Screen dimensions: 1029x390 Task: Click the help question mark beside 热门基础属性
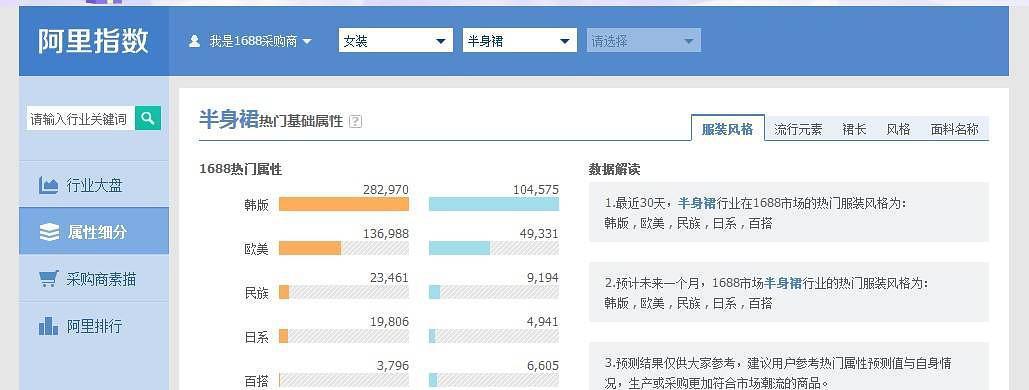tap(355, 121)
